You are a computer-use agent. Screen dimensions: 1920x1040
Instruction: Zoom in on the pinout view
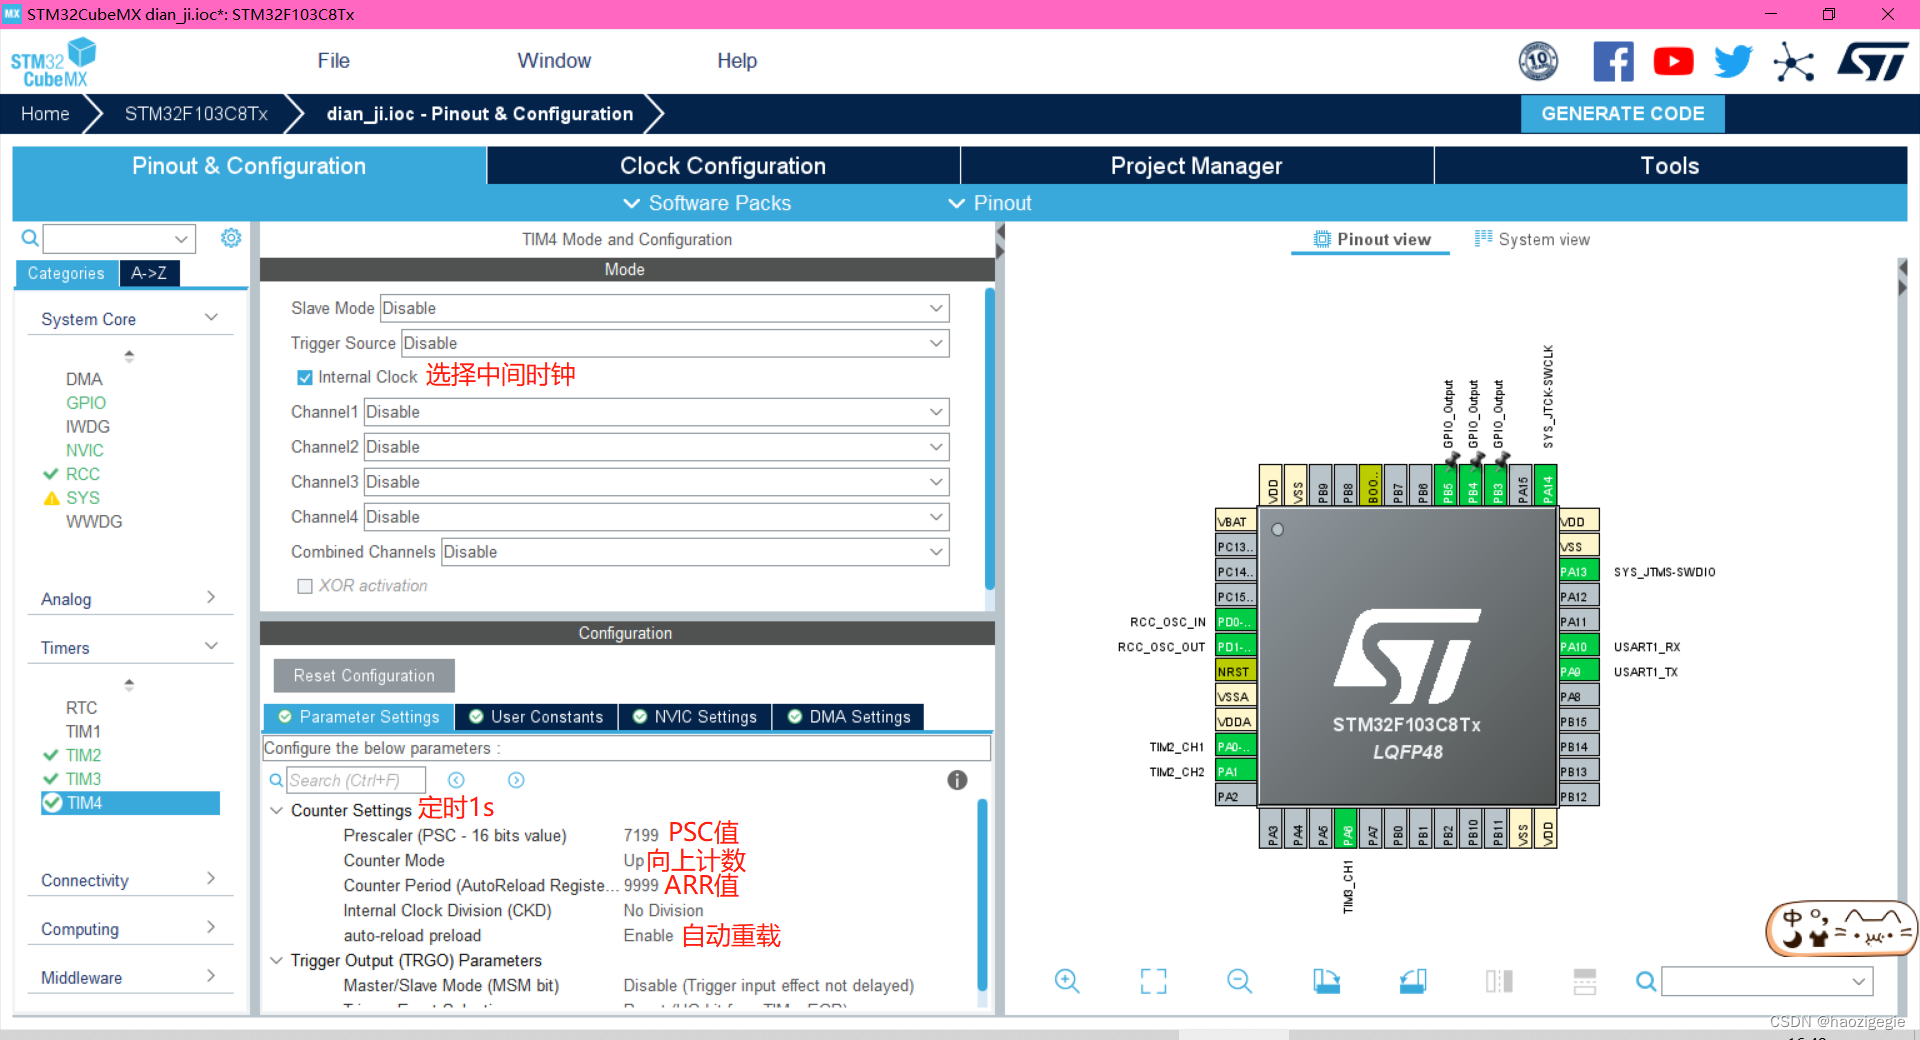(1067, 981)
